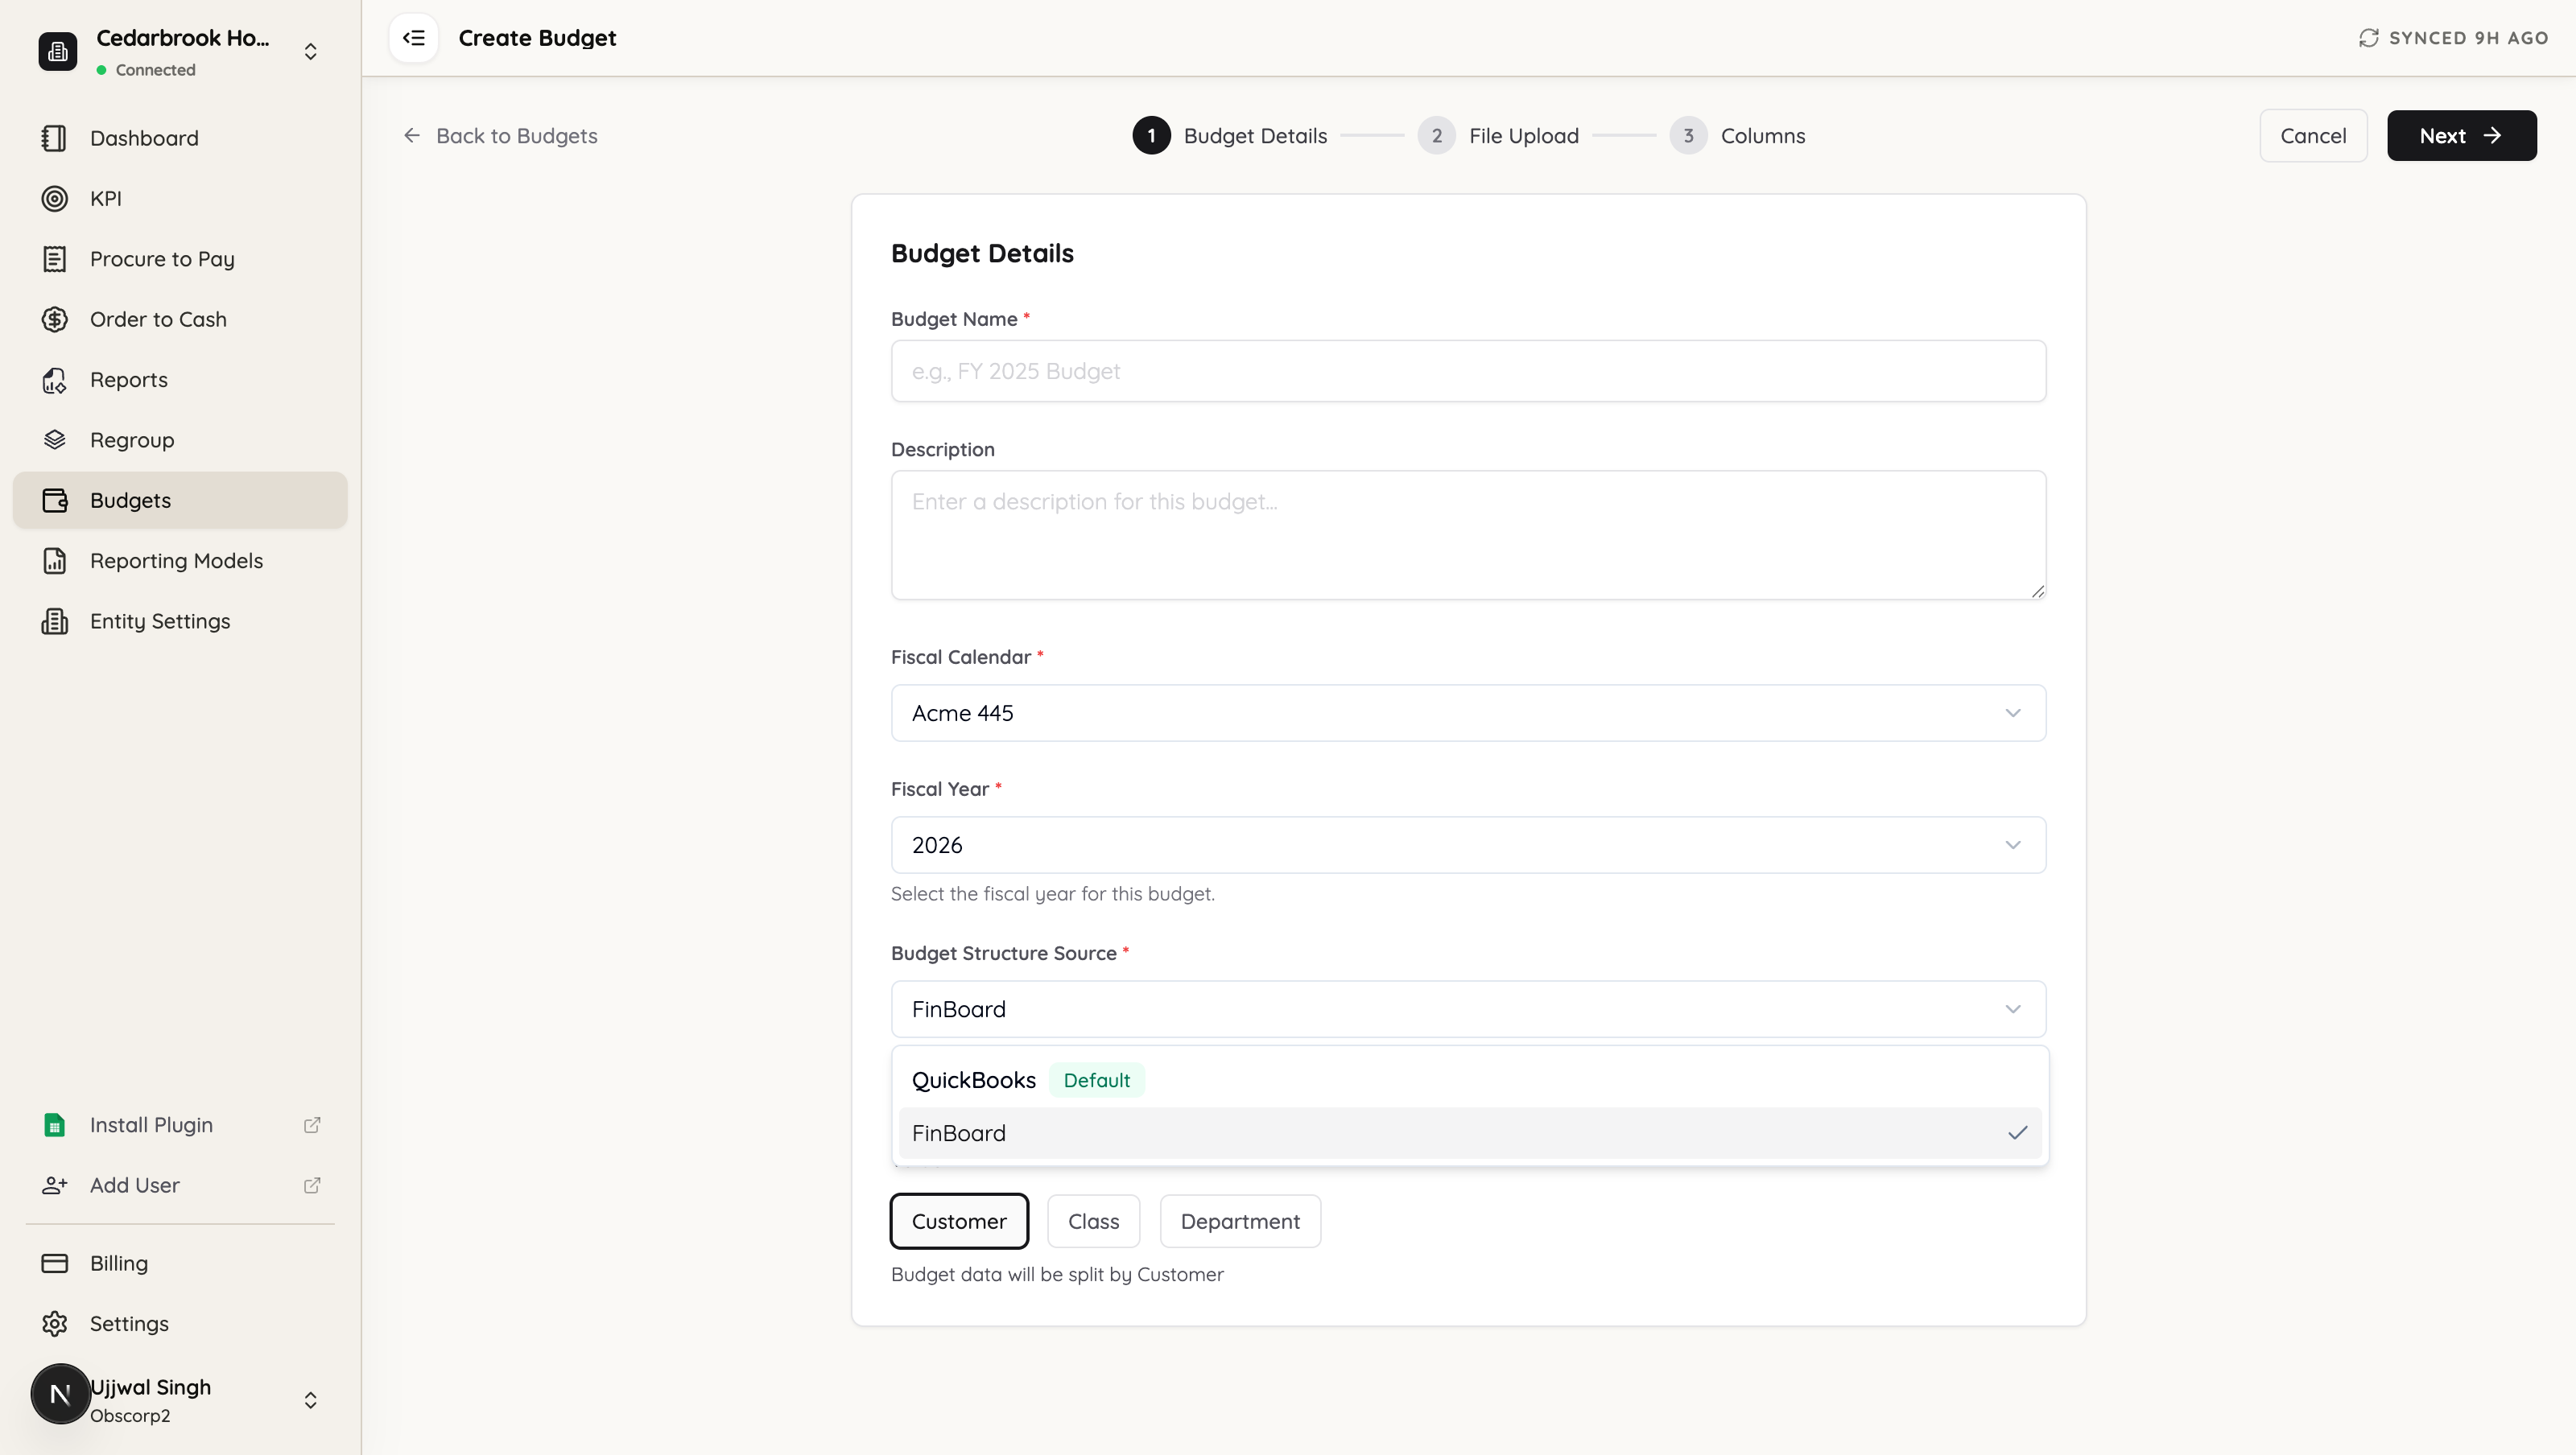Viewport: 2576px width, 1455px height.
Task: Select step 2 File Upload
Action: 1498,135
